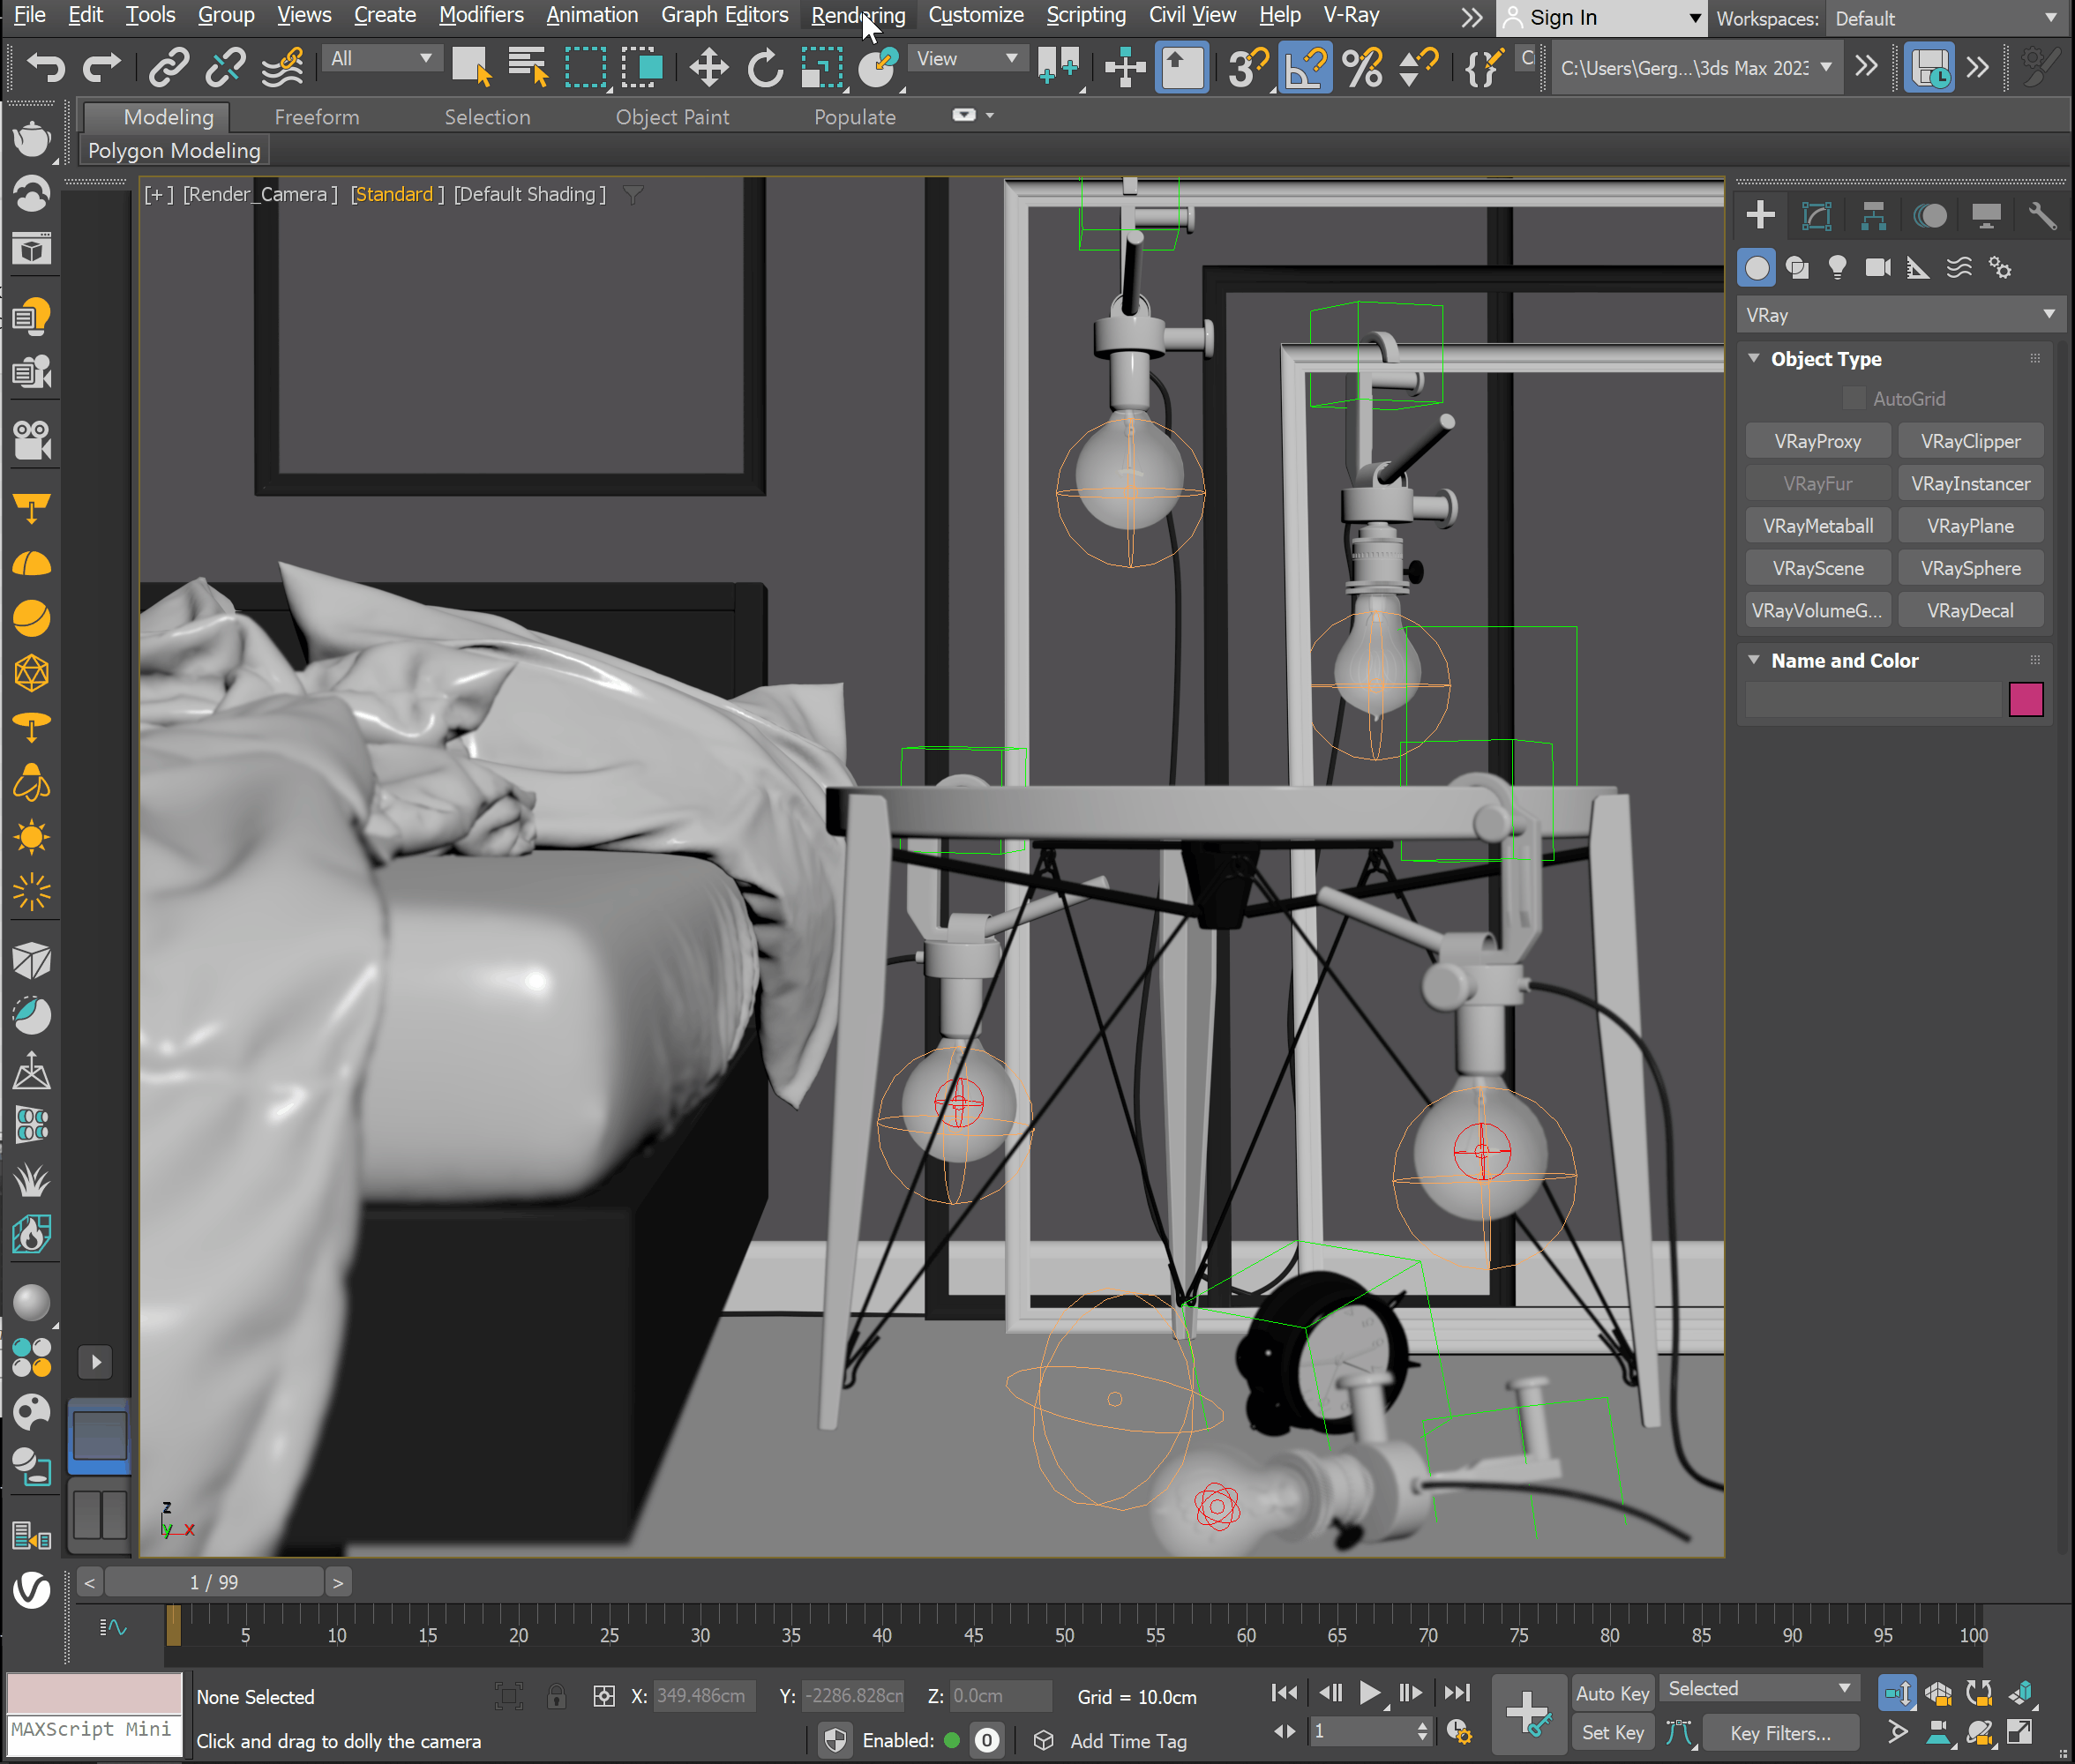Open the Rendering menu

(x=857, y=15)
